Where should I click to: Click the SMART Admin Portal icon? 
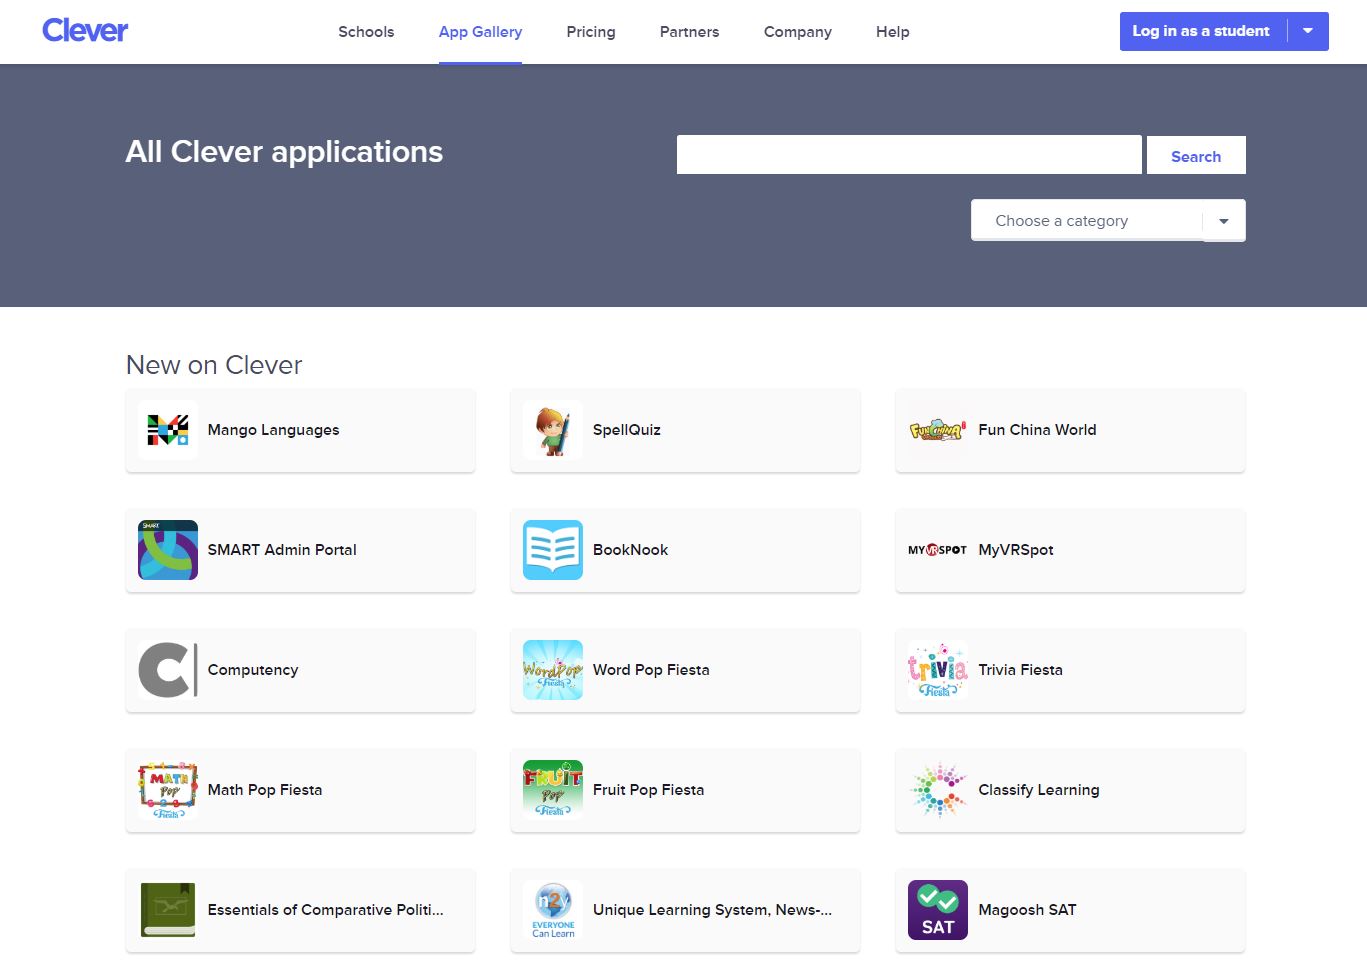(x=168, y=550)
